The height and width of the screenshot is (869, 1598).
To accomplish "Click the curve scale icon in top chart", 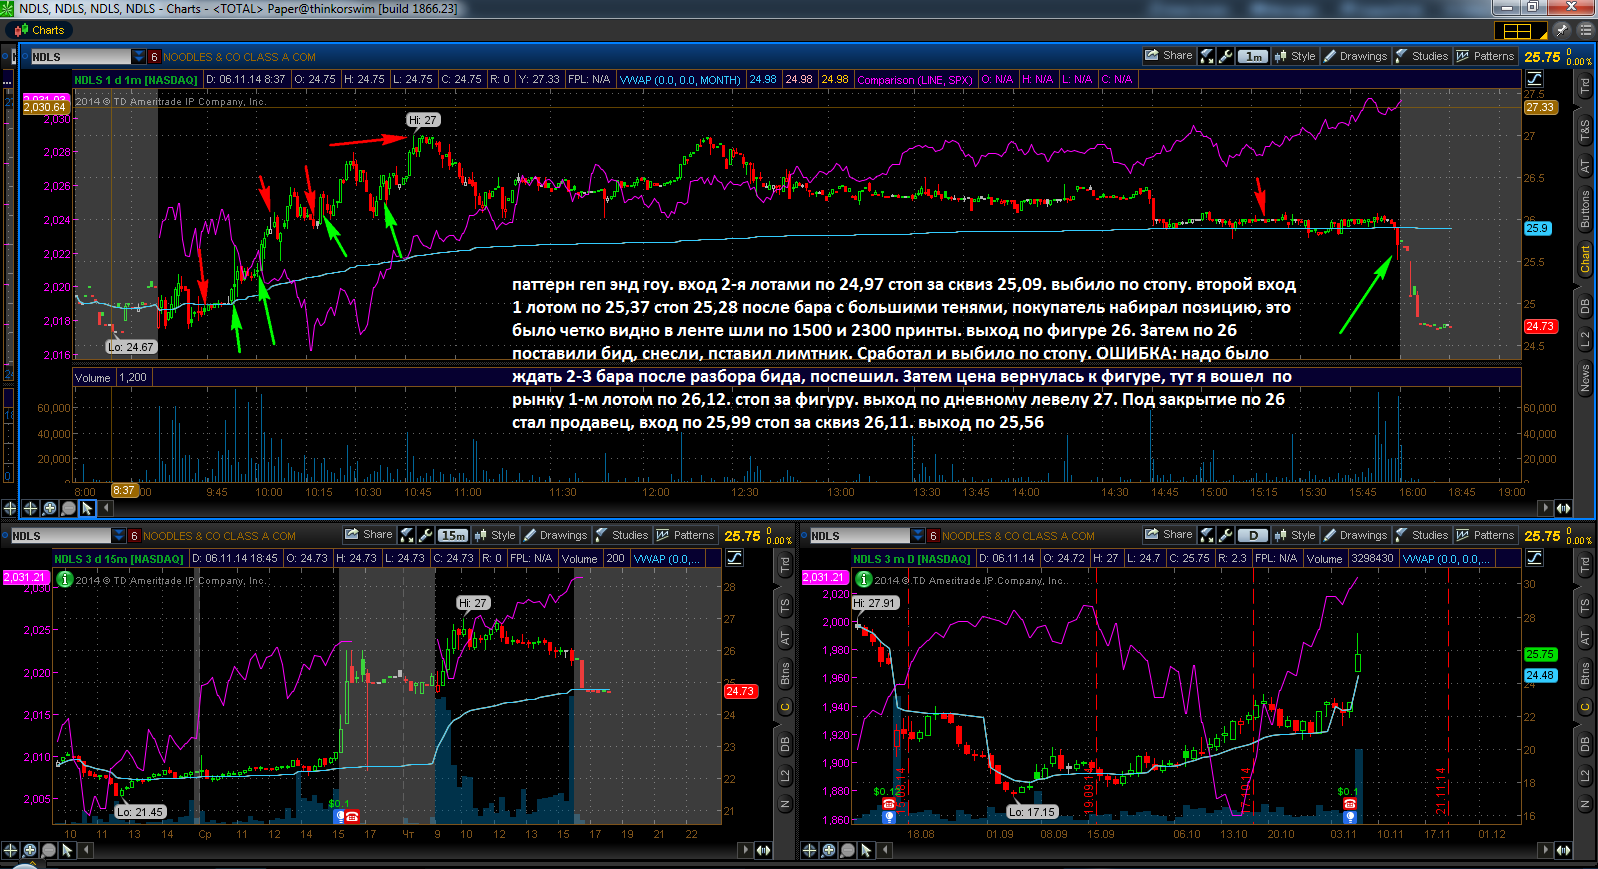I will coord(1535,79).
